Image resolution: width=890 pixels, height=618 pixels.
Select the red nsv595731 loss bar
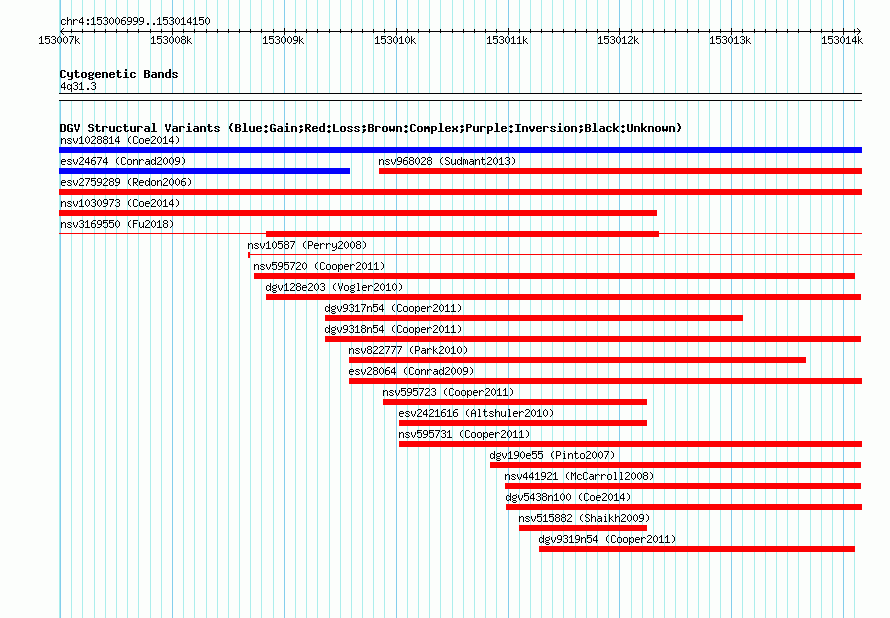(630, 444)
